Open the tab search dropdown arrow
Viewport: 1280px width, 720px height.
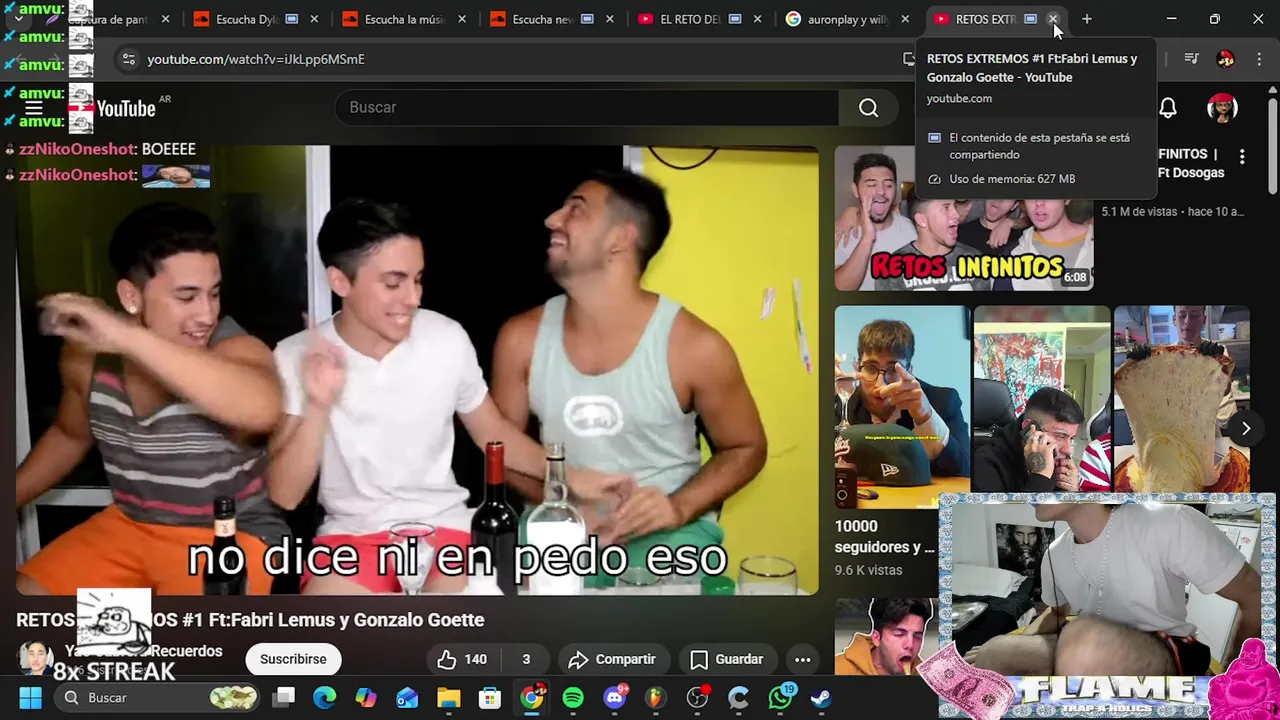[18, 19]
